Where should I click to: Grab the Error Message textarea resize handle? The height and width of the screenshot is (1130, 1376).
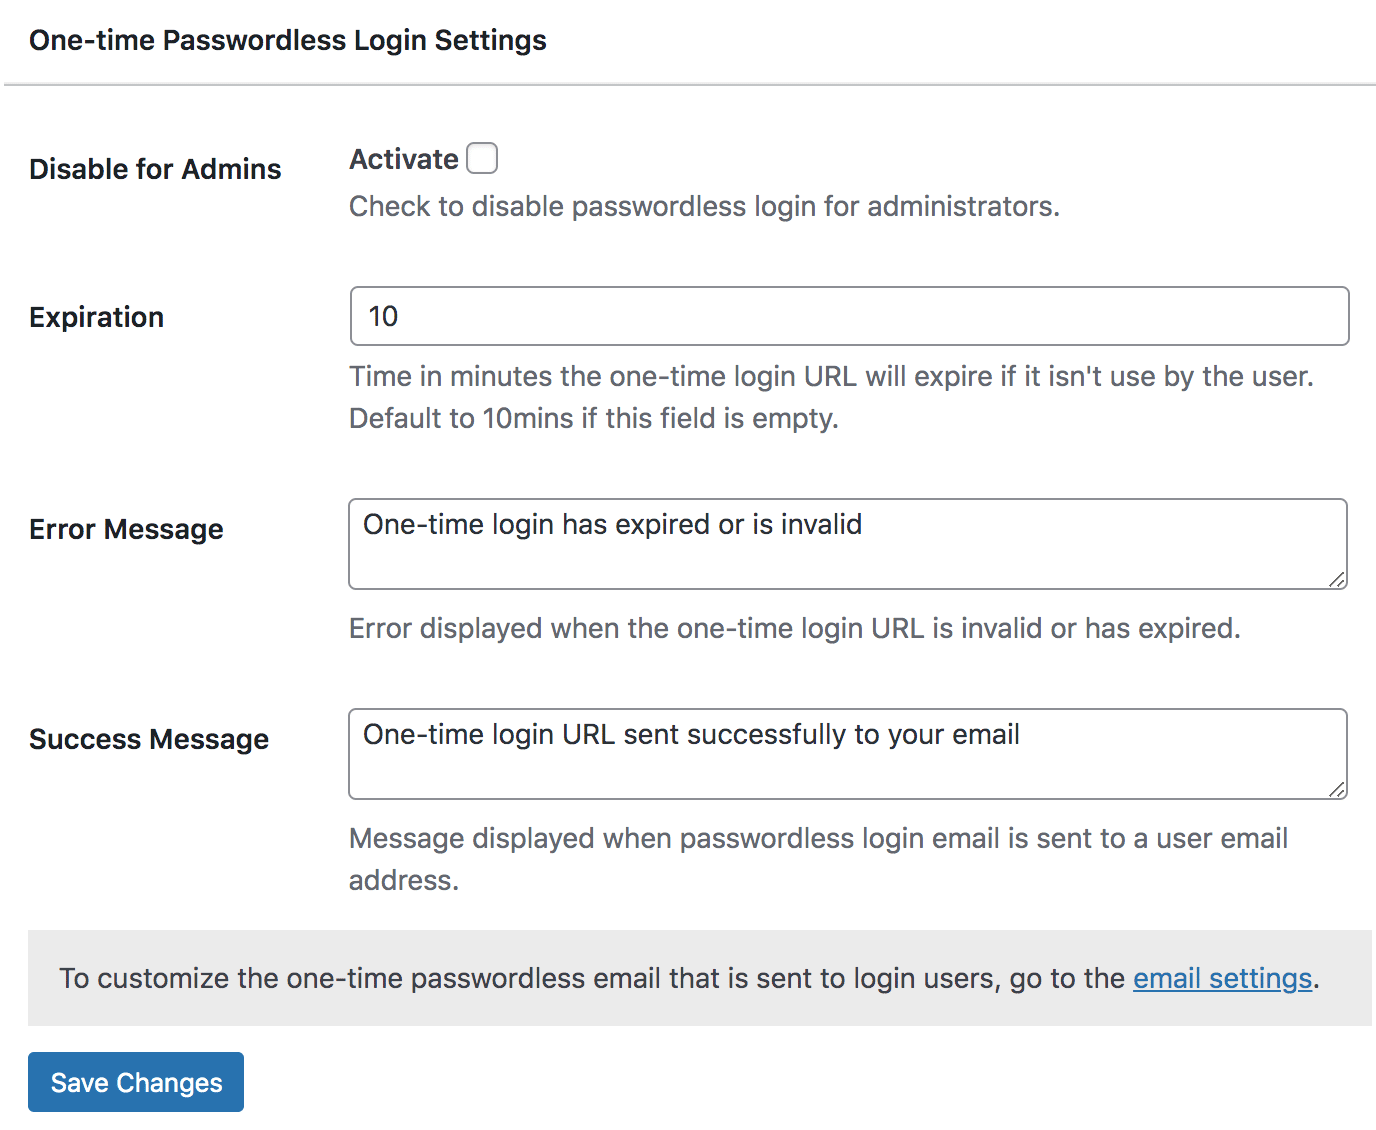1337,579
